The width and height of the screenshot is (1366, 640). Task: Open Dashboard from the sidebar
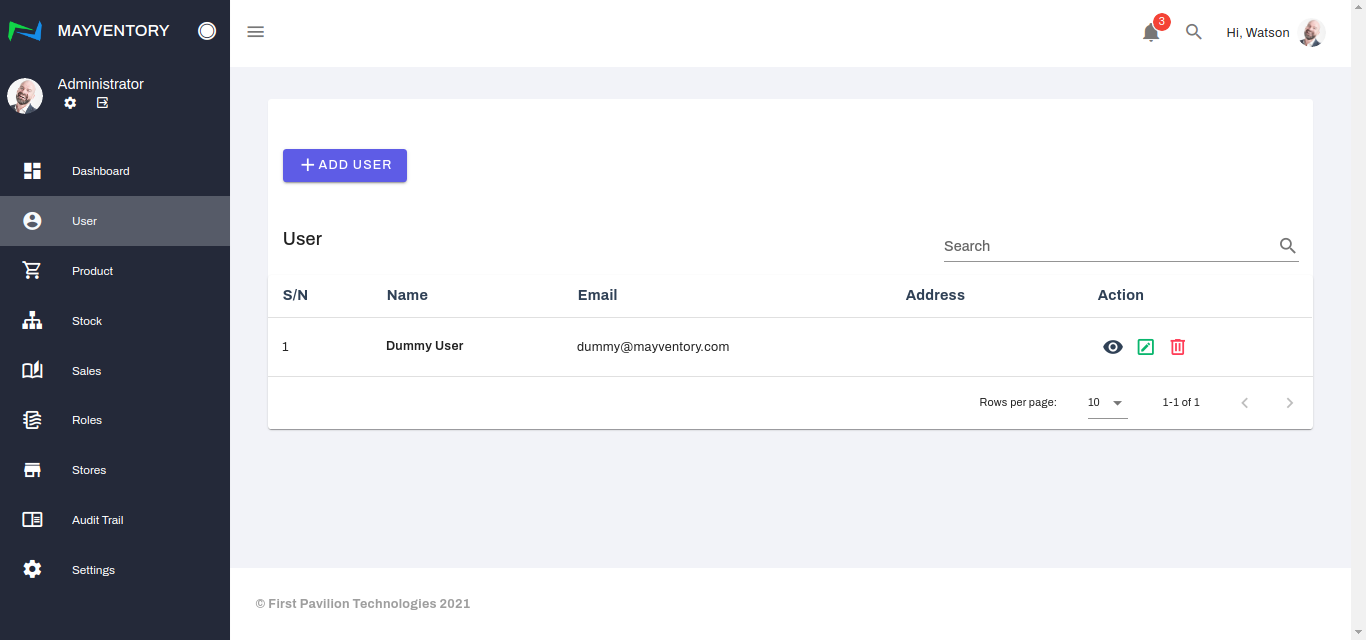click(x=100, y=171)
